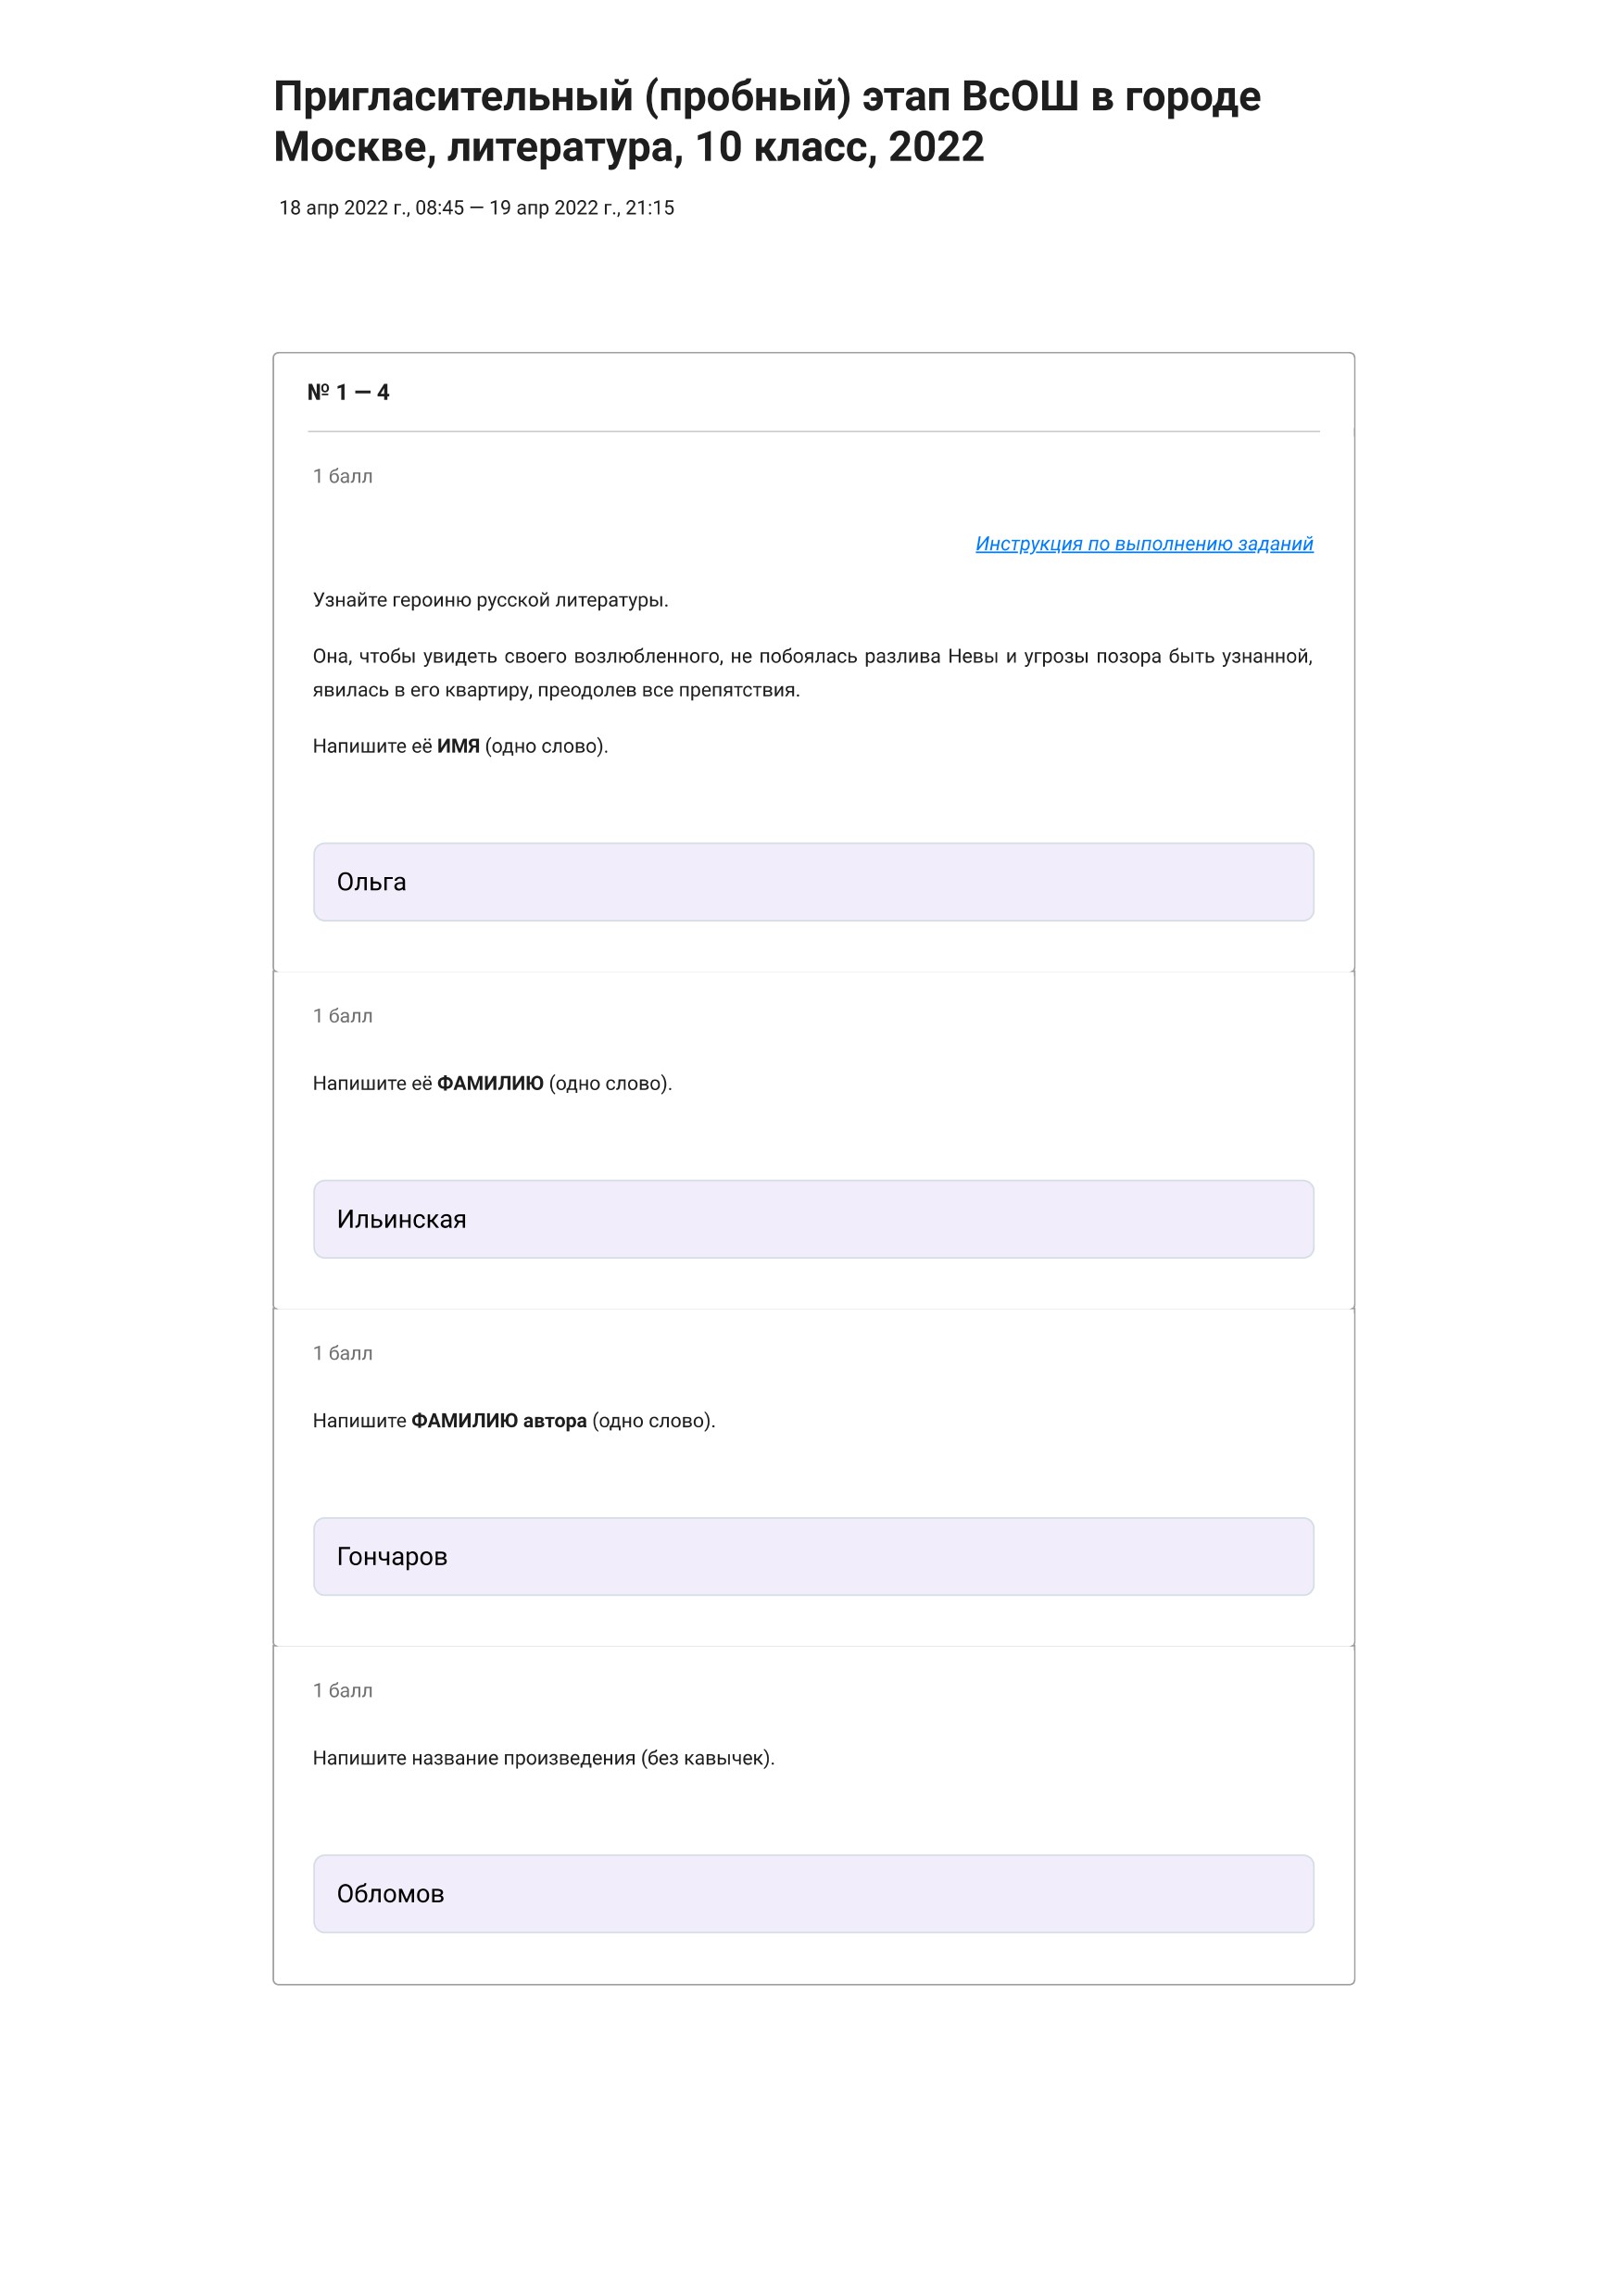Click the Узнайте героиню русской литературы text
The image size is (1623, 2296).
[x=490, y=600]
